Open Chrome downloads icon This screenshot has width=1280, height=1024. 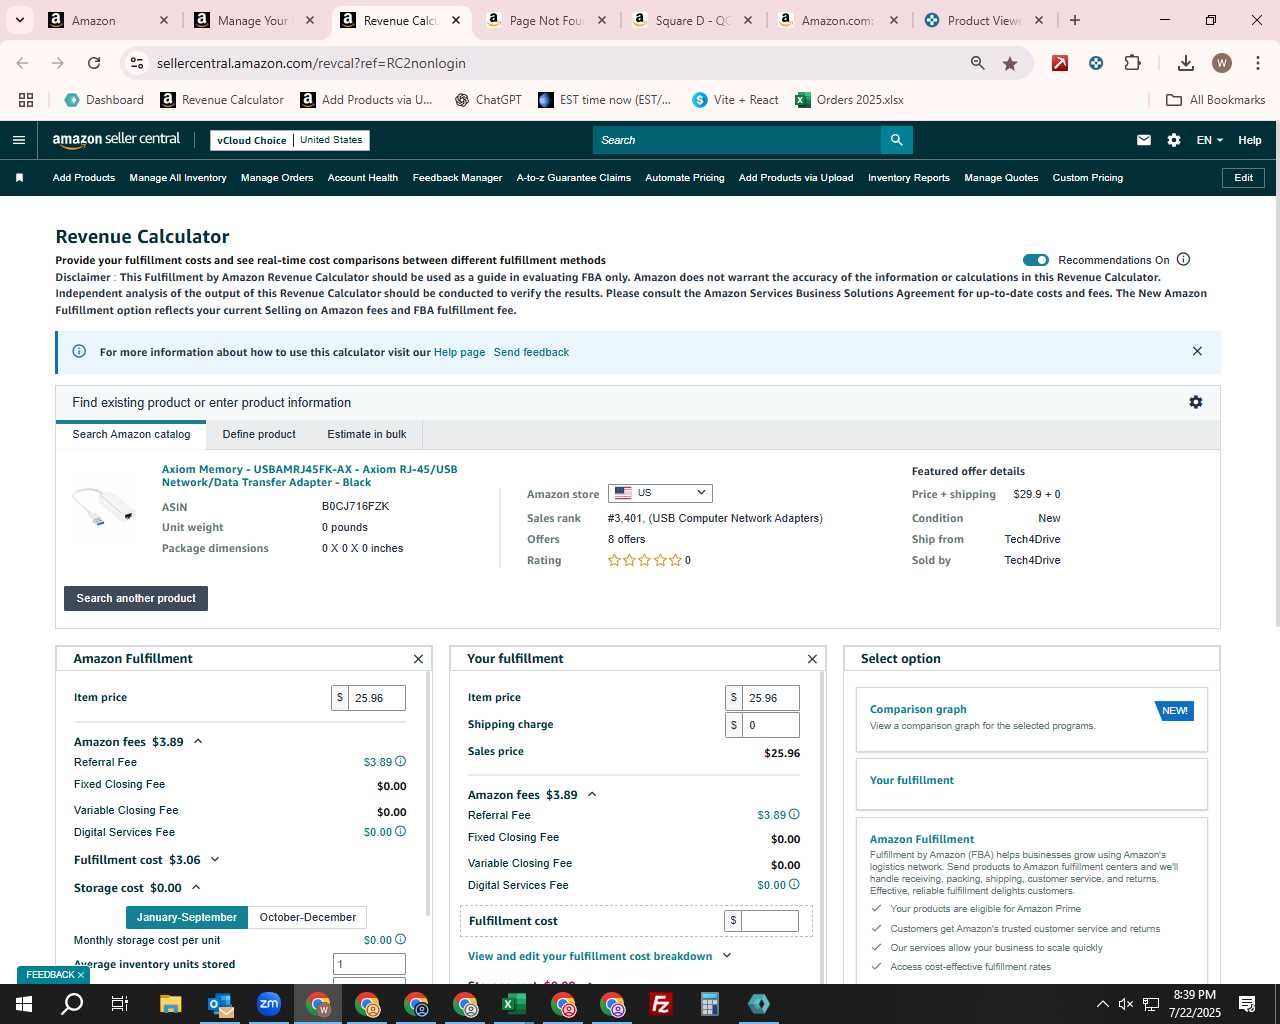click(1186, 63)
